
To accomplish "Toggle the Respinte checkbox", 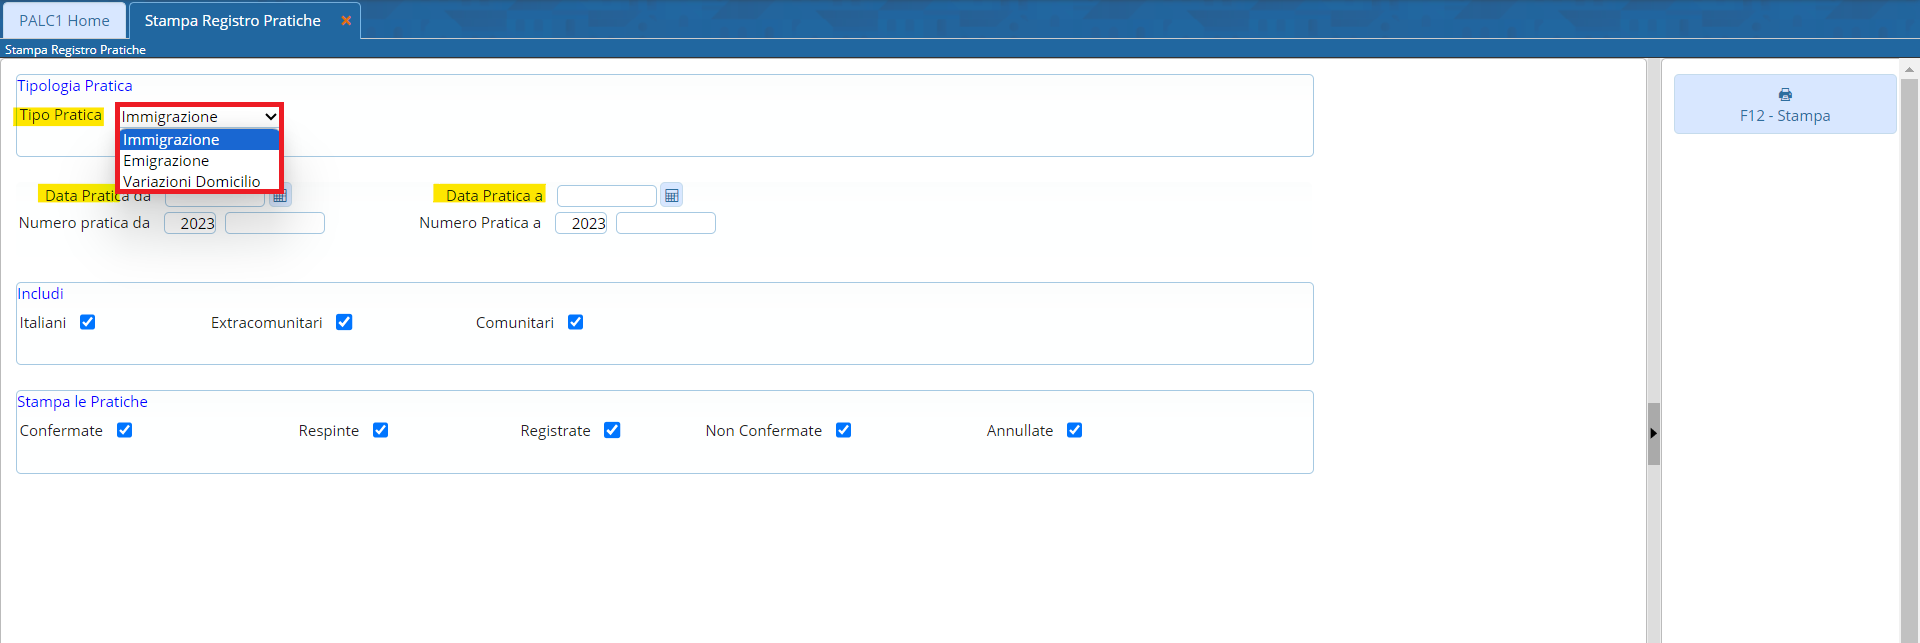I will pyautogui.click(x=380, y=430).
